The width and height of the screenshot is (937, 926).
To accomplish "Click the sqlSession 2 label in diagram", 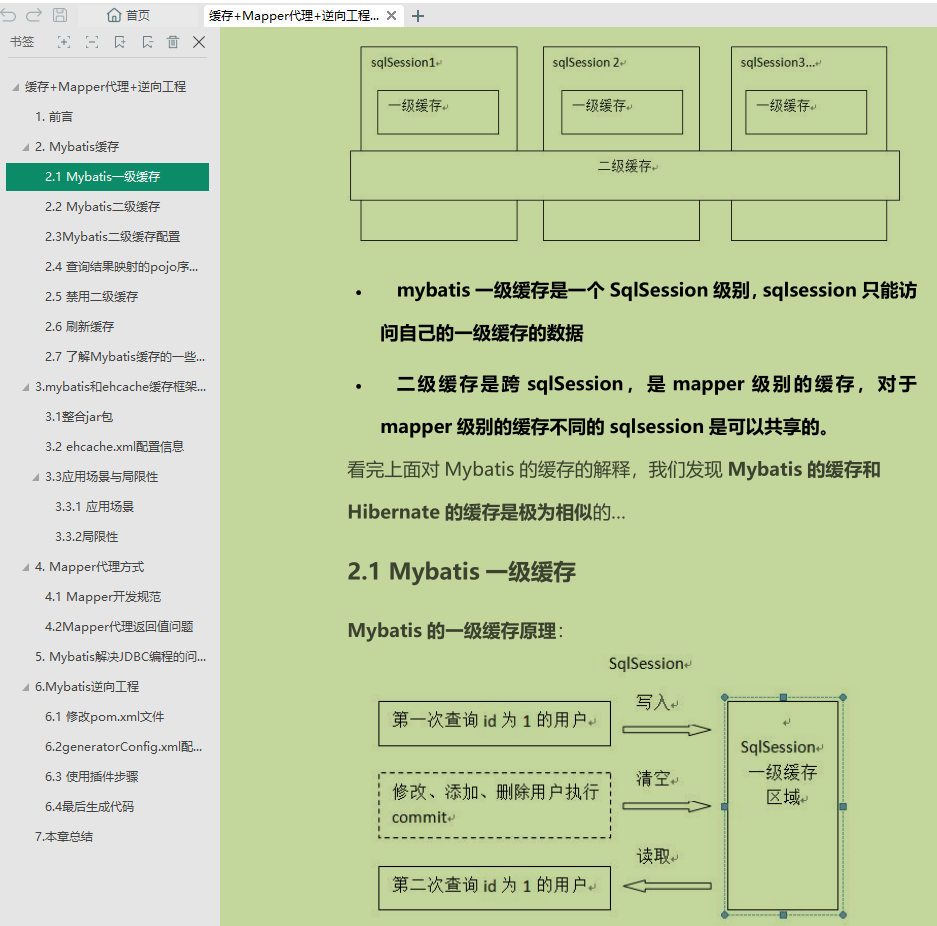I will [x=586, y=62].
